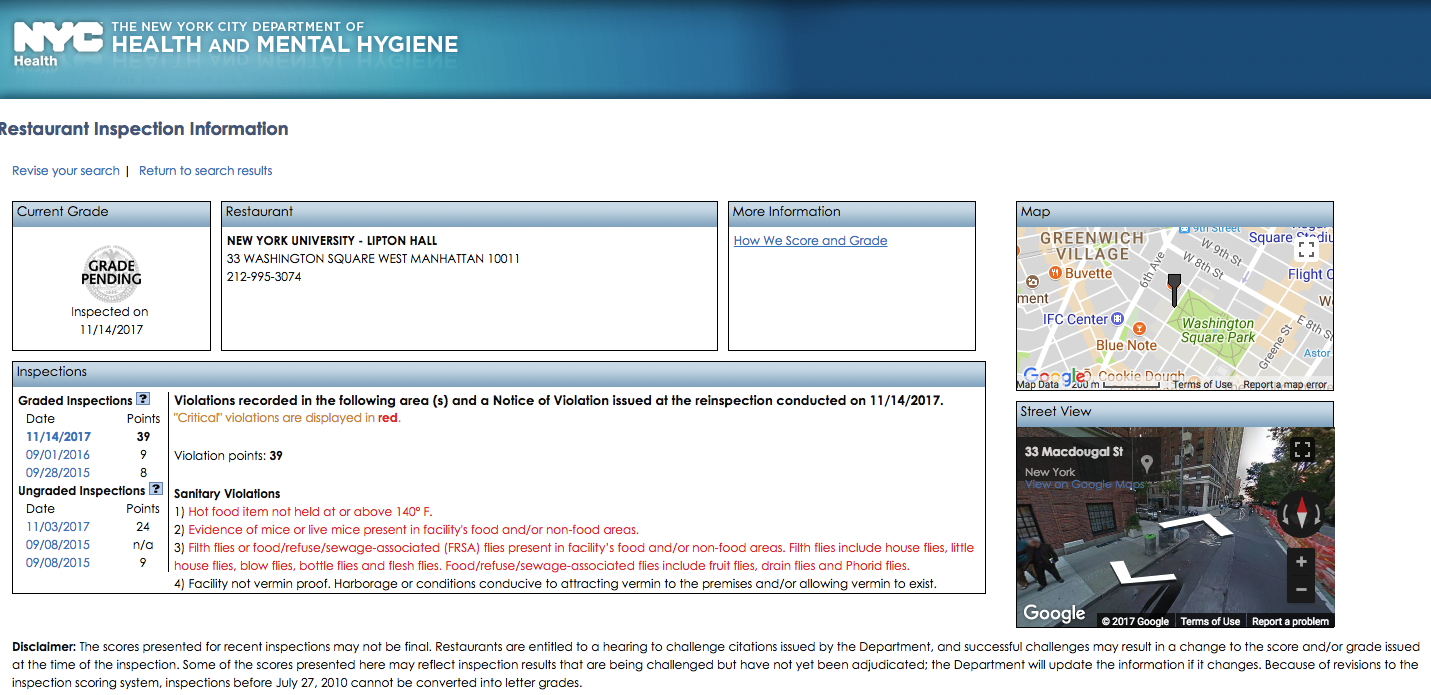Image resolution: width=1431 pixels, height=695 pixels.
Task: Click Terms of Use on the map
Action: tap(1202, 385)
